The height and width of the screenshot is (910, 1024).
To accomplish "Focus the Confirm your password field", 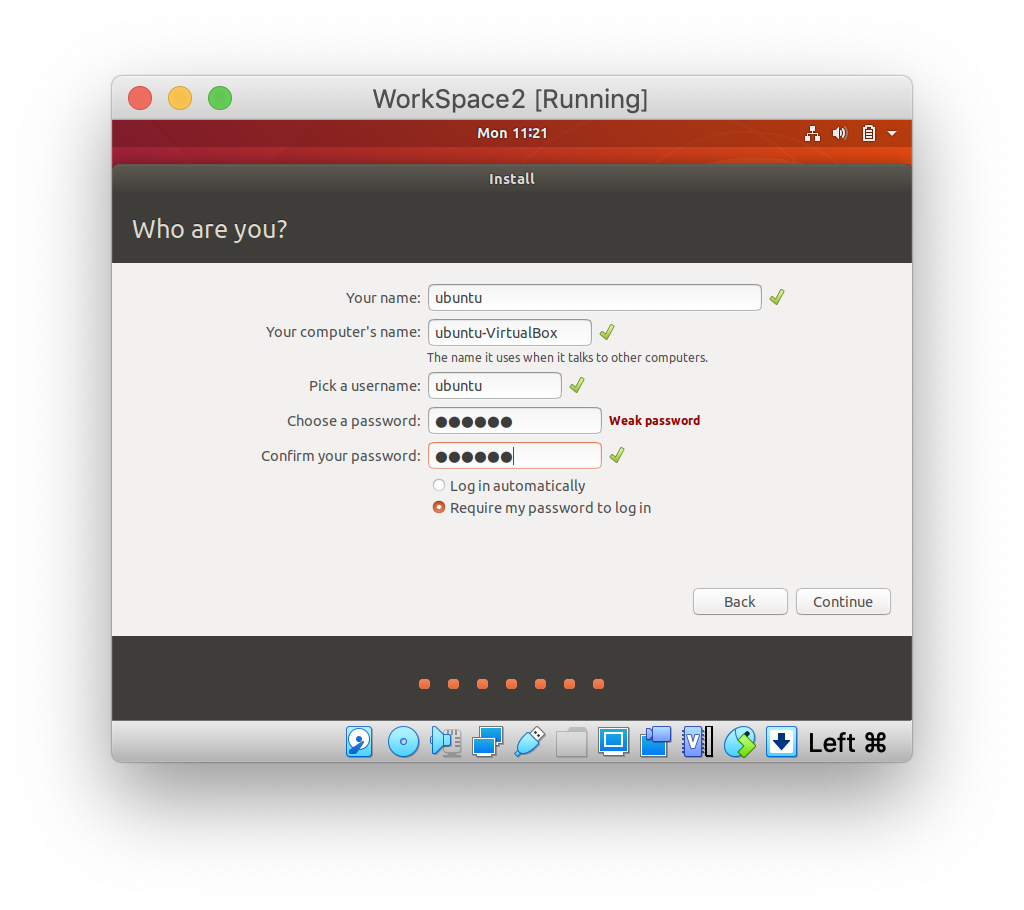I will 515,455.
